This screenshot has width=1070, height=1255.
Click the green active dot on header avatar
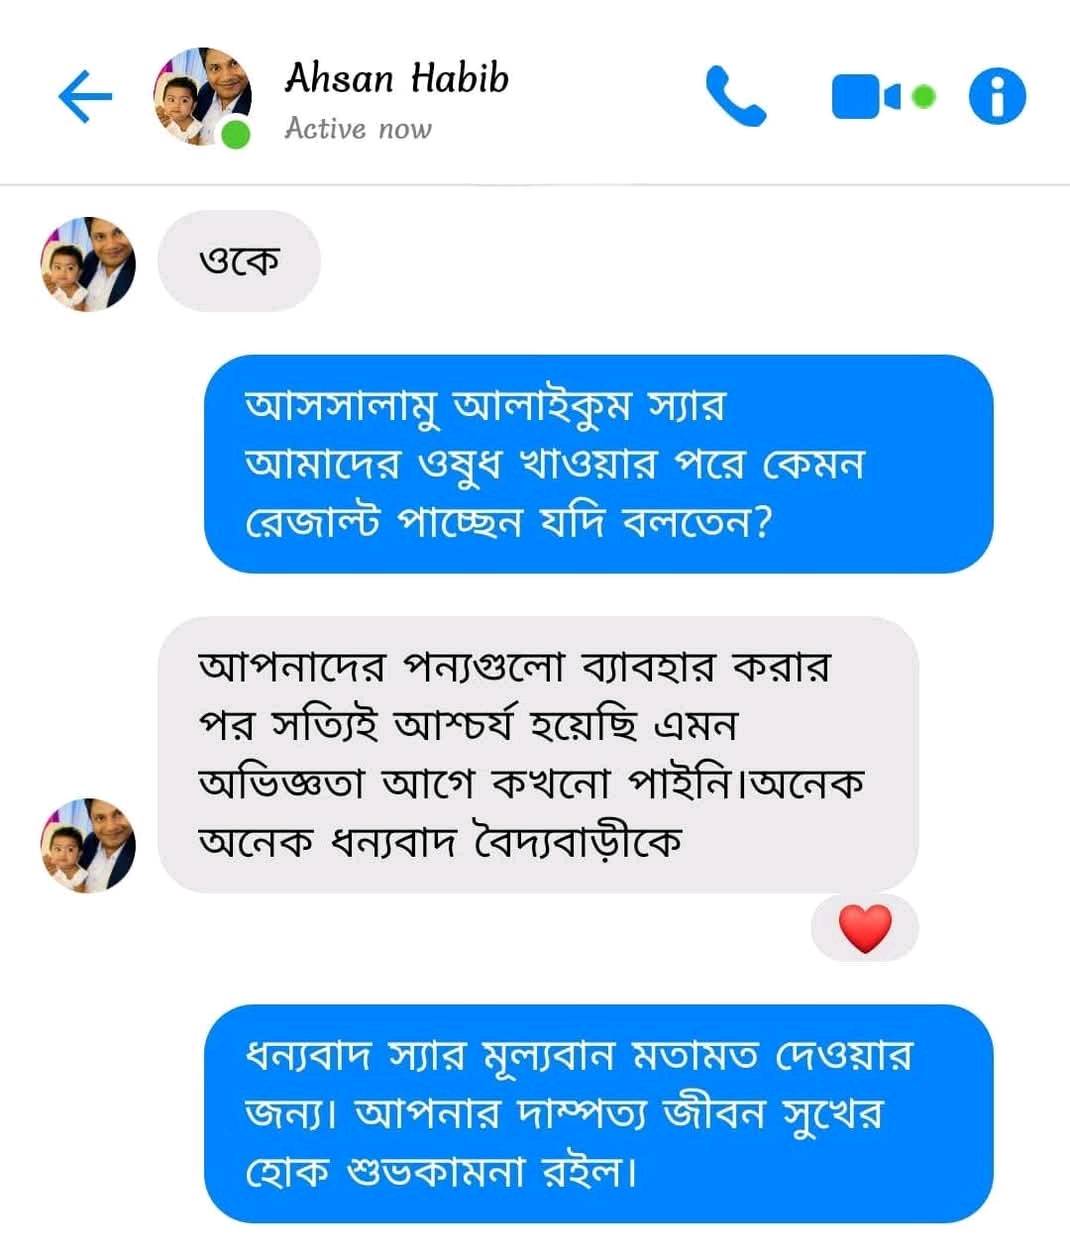tap(235, 133)
